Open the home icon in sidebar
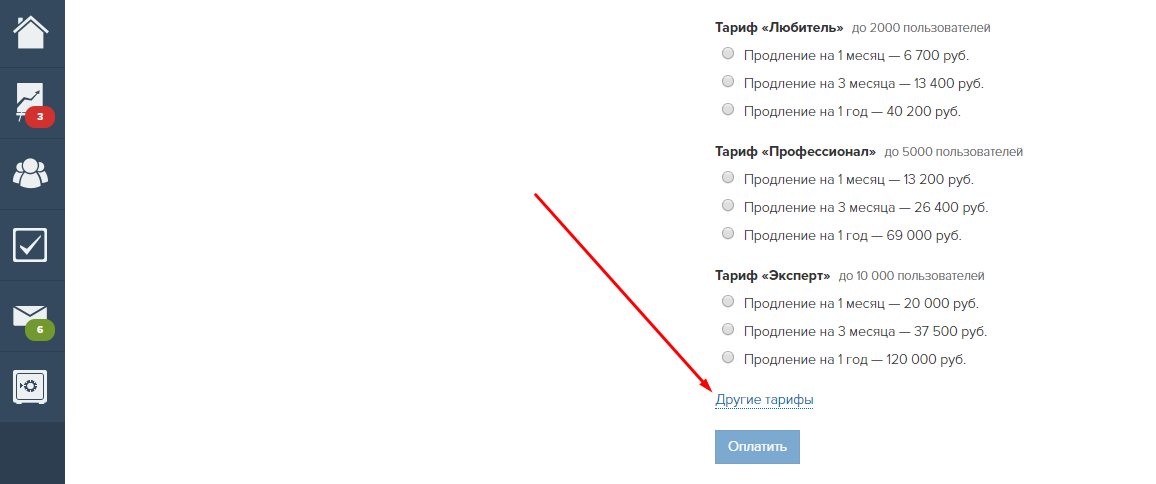 tap(31, 32)
